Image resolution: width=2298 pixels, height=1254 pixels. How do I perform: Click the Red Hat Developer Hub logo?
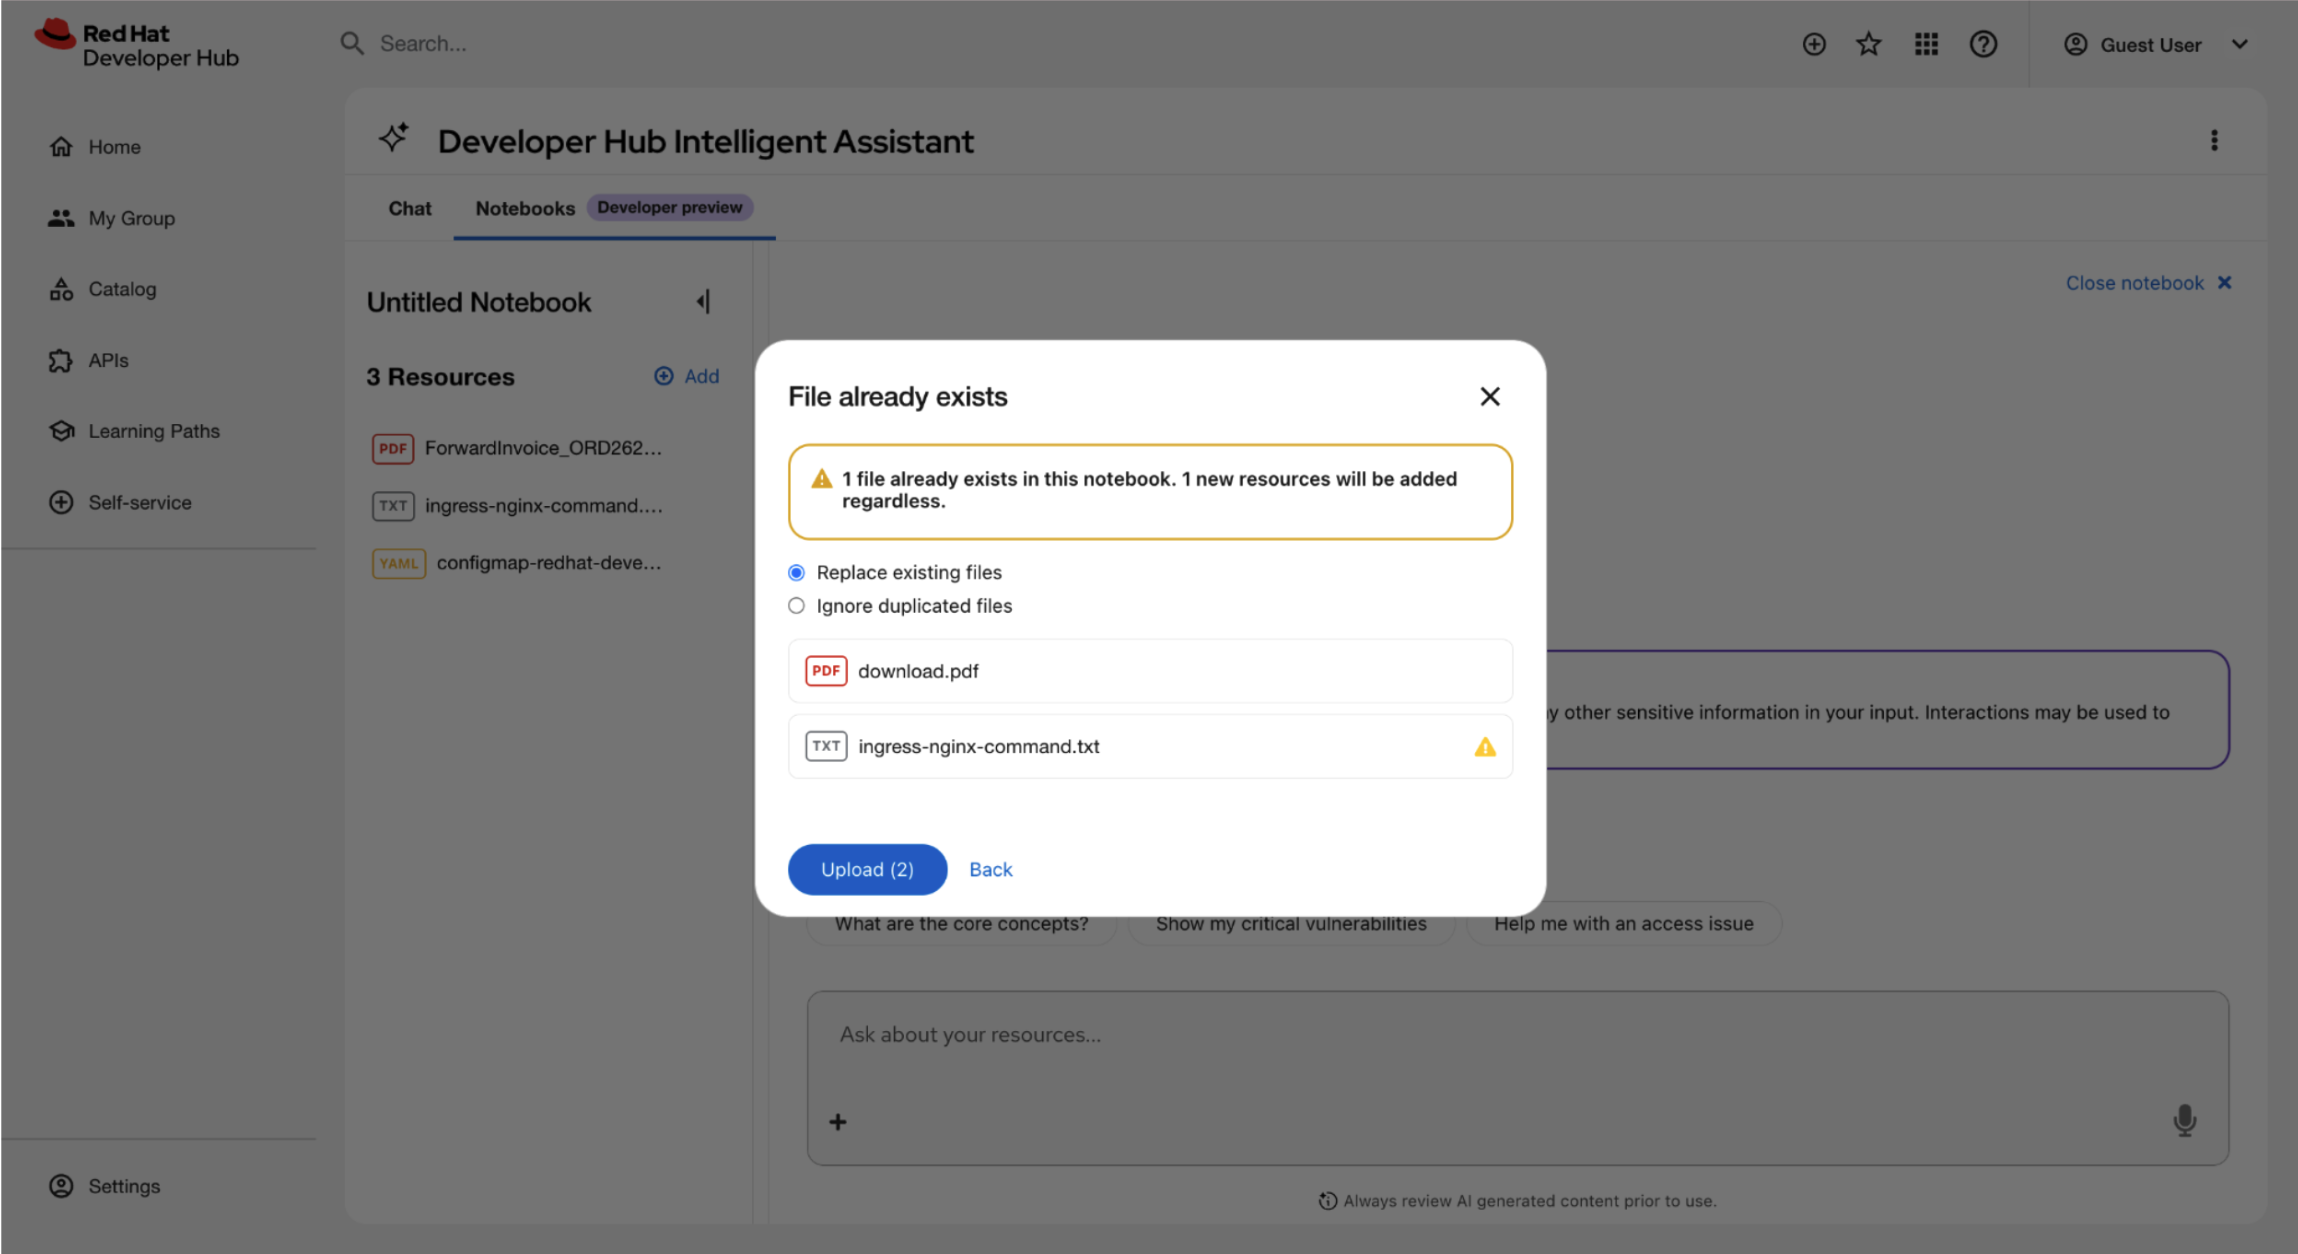(x=137, y=45)
